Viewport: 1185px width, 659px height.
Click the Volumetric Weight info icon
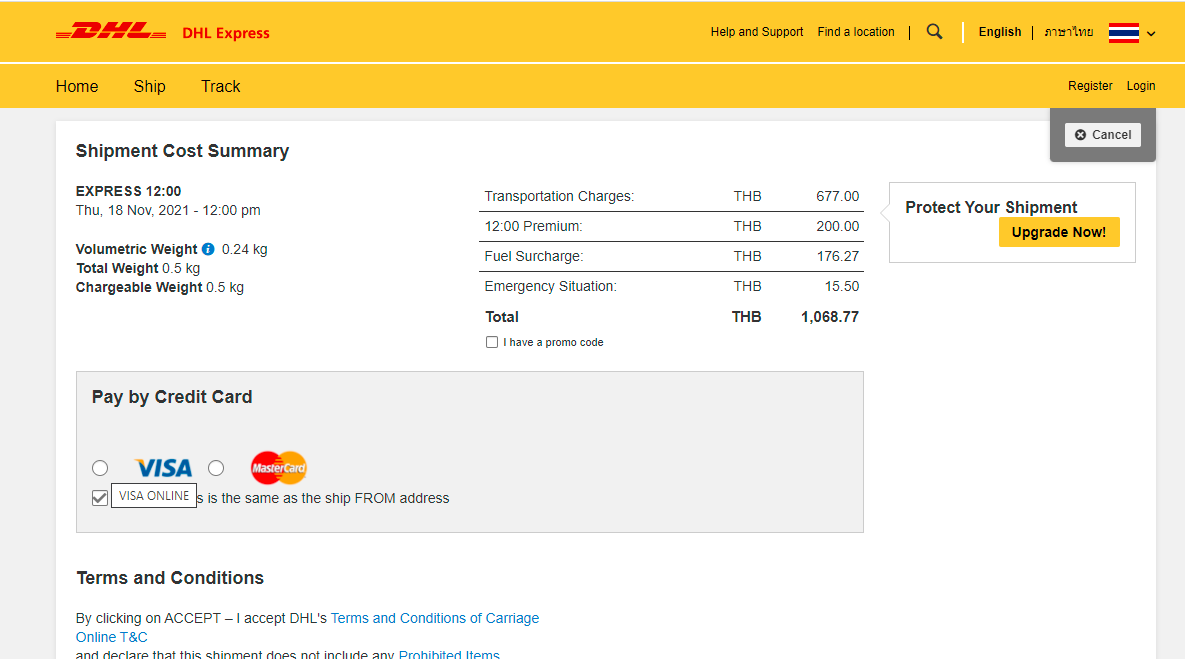[208, 249]
